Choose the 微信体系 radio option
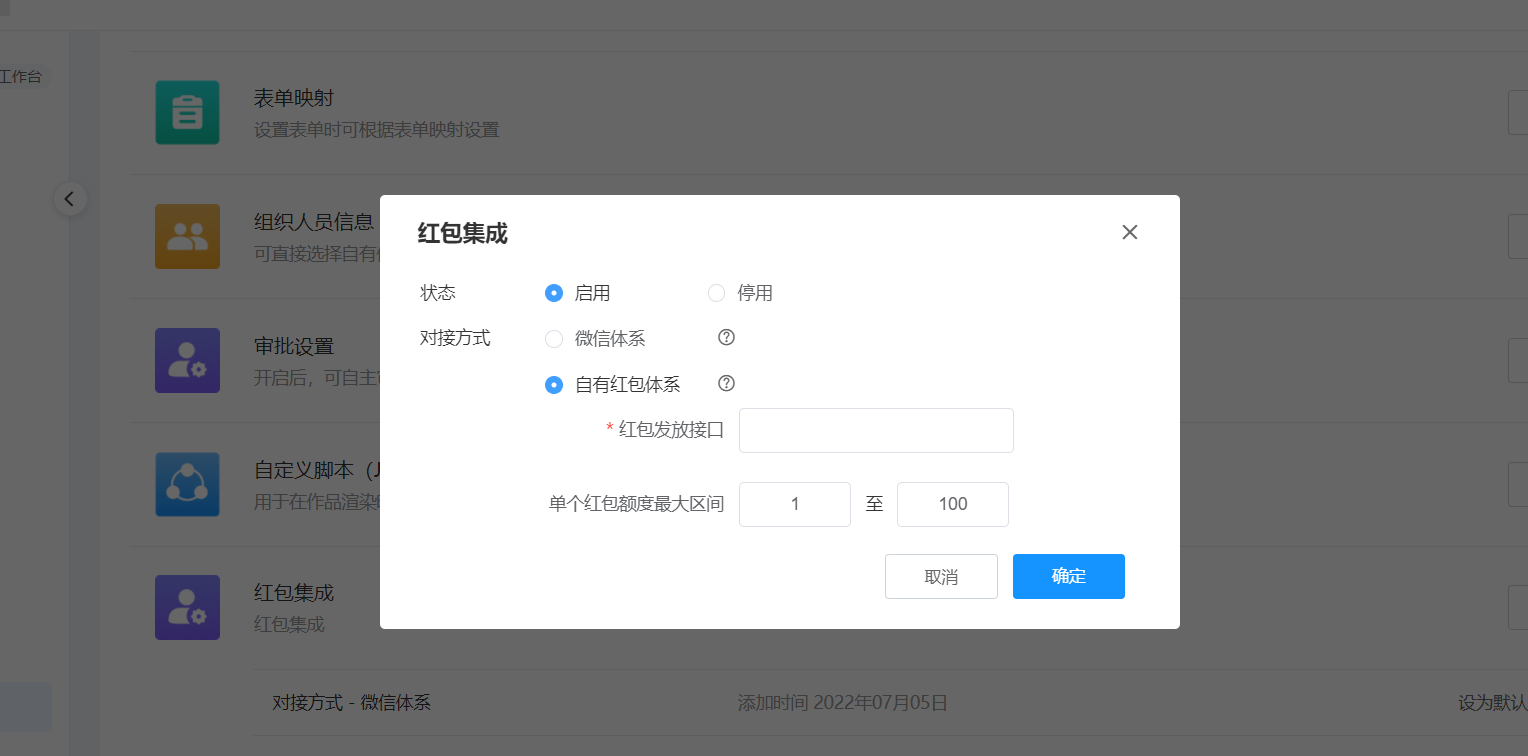The width and height of the screenshot is (1528, 756). pyautogui.click(x=554, y=339)
